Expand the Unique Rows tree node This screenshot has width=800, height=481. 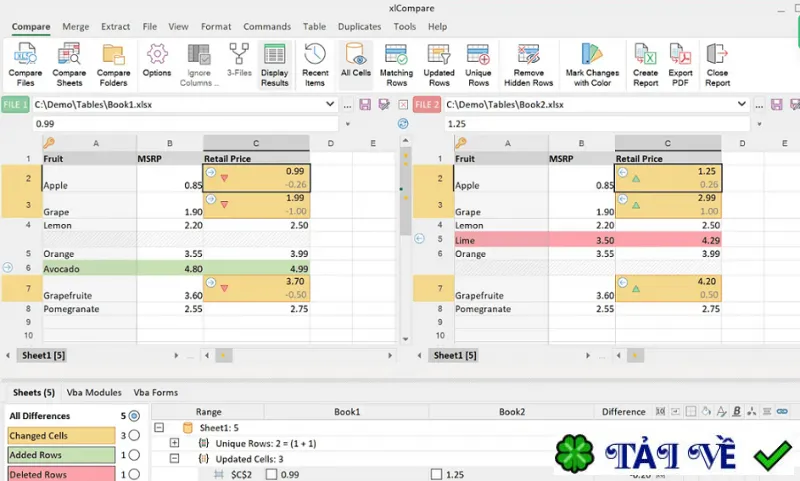[174, 443]
